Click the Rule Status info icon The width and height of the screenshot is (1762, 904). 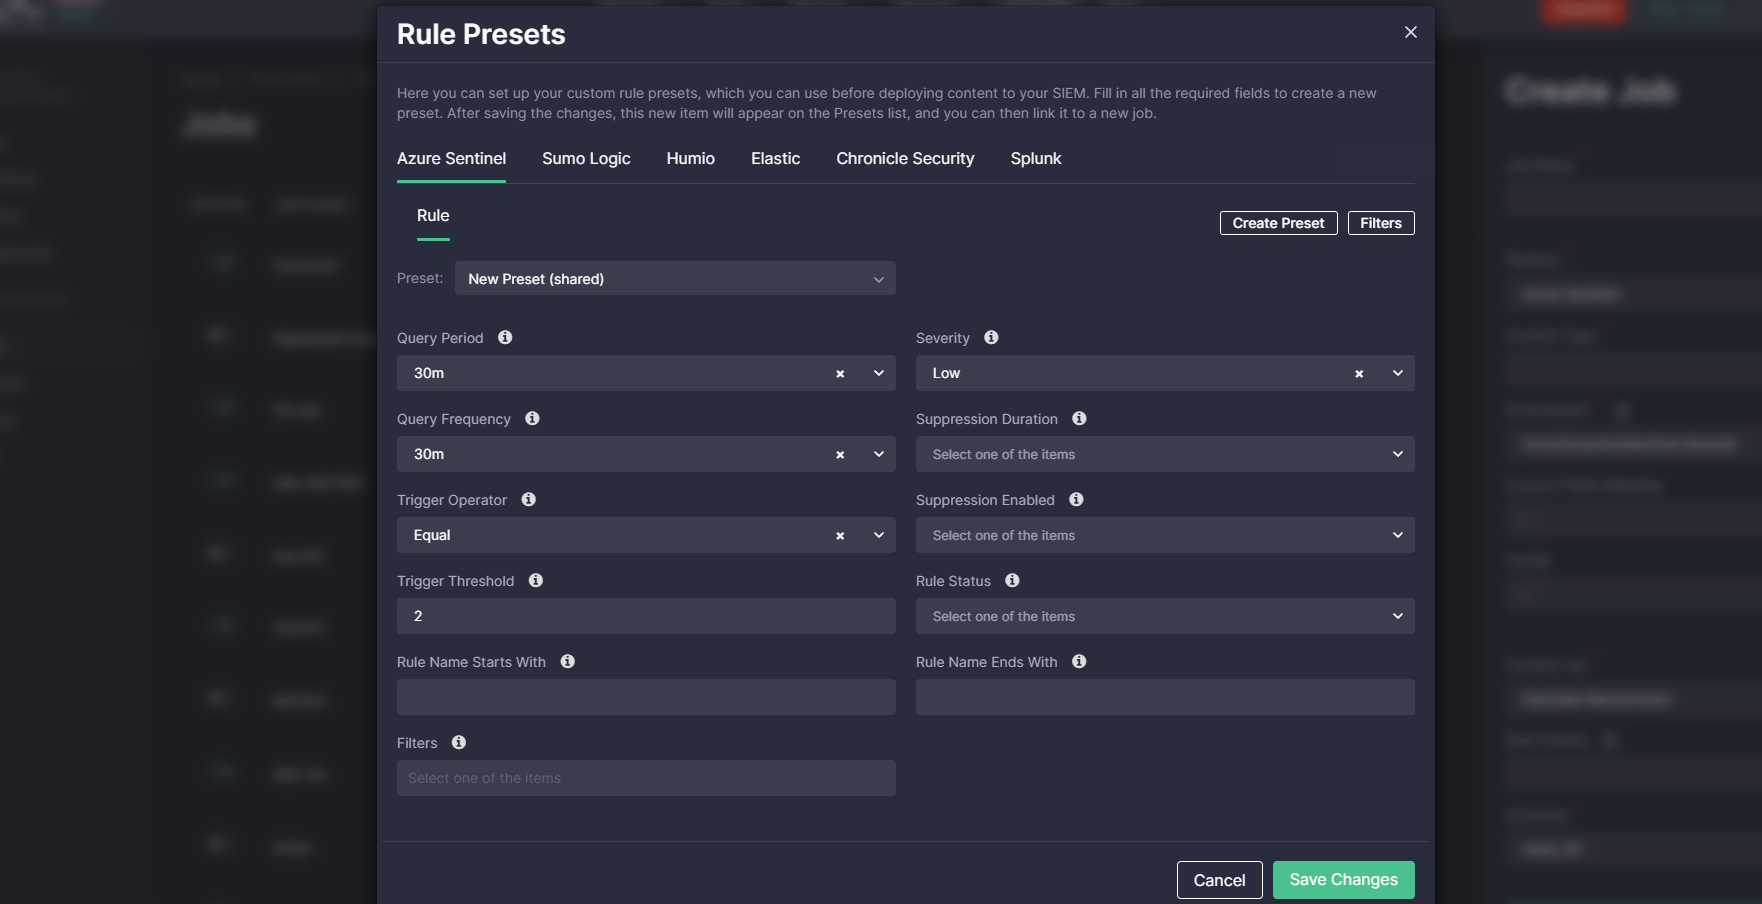[x=1012, y=581]
